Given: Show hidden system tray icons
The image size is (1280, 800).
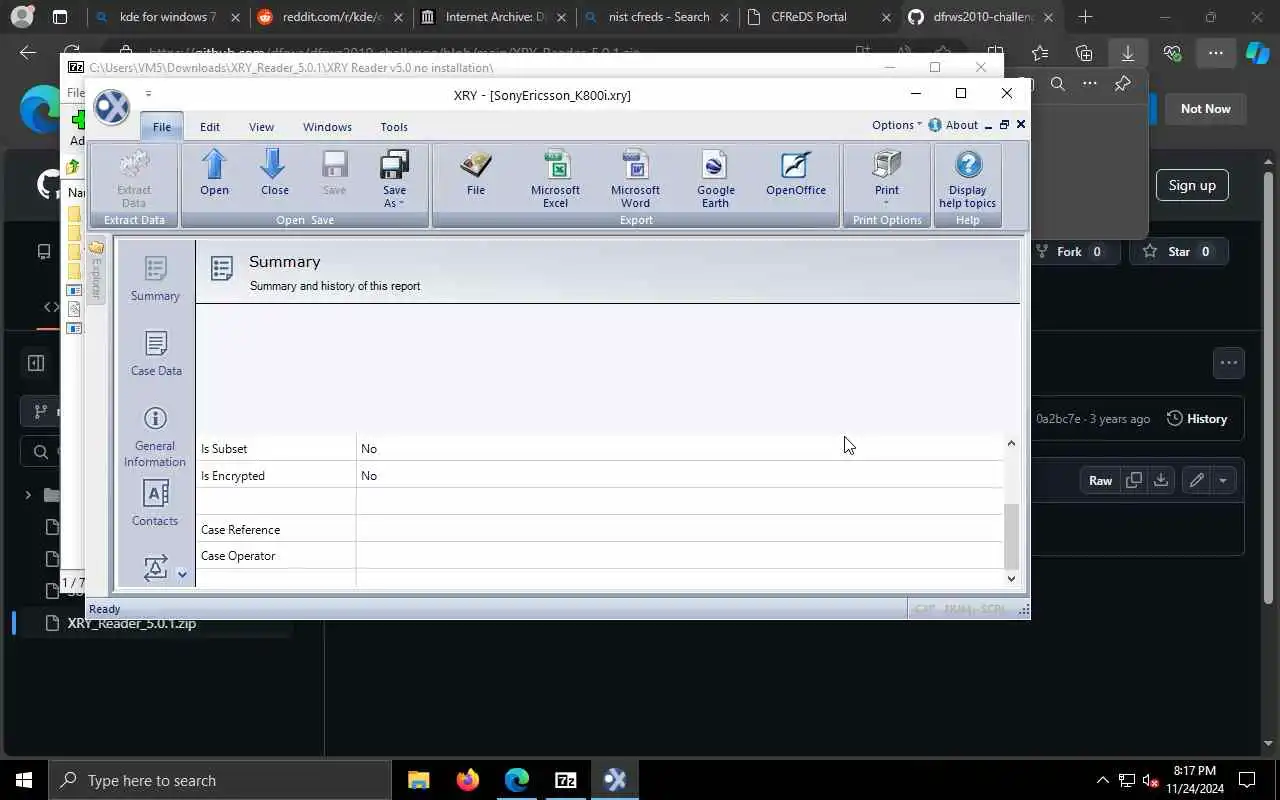Looking at the screenshot, I should (1103, 780).
